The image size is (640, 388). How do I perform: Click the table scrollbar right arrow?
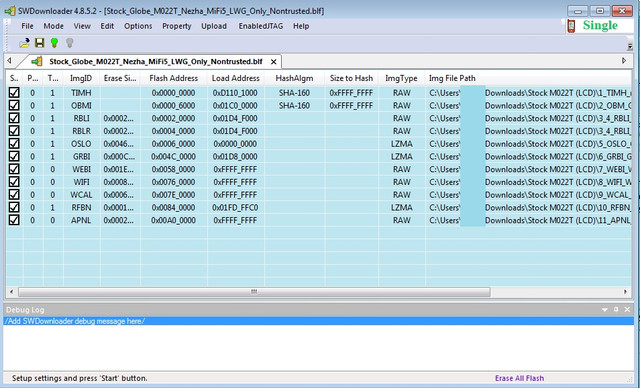tap(625, 292)
